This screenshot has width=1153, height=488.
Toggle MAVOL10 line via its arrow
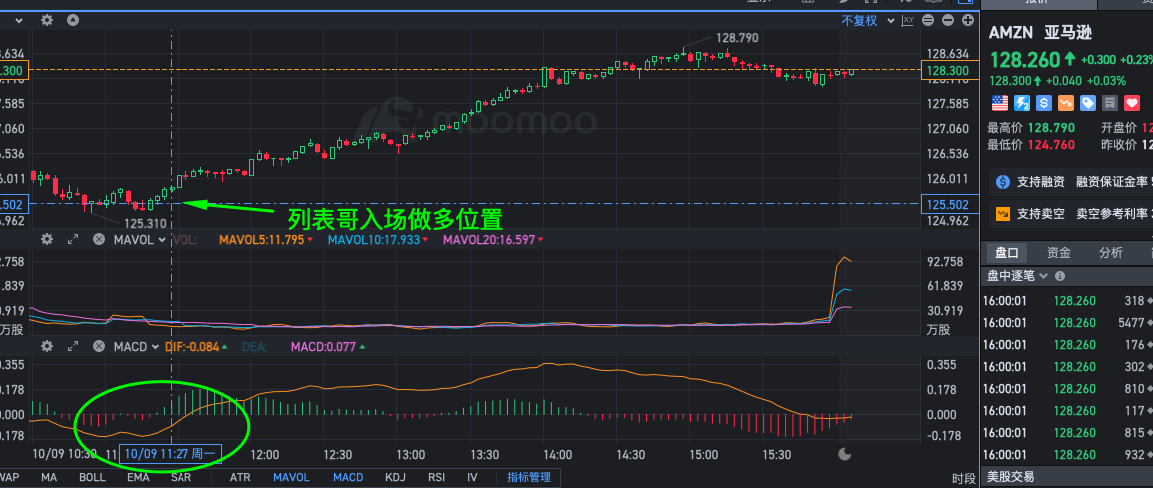click(x=424, y=240)
